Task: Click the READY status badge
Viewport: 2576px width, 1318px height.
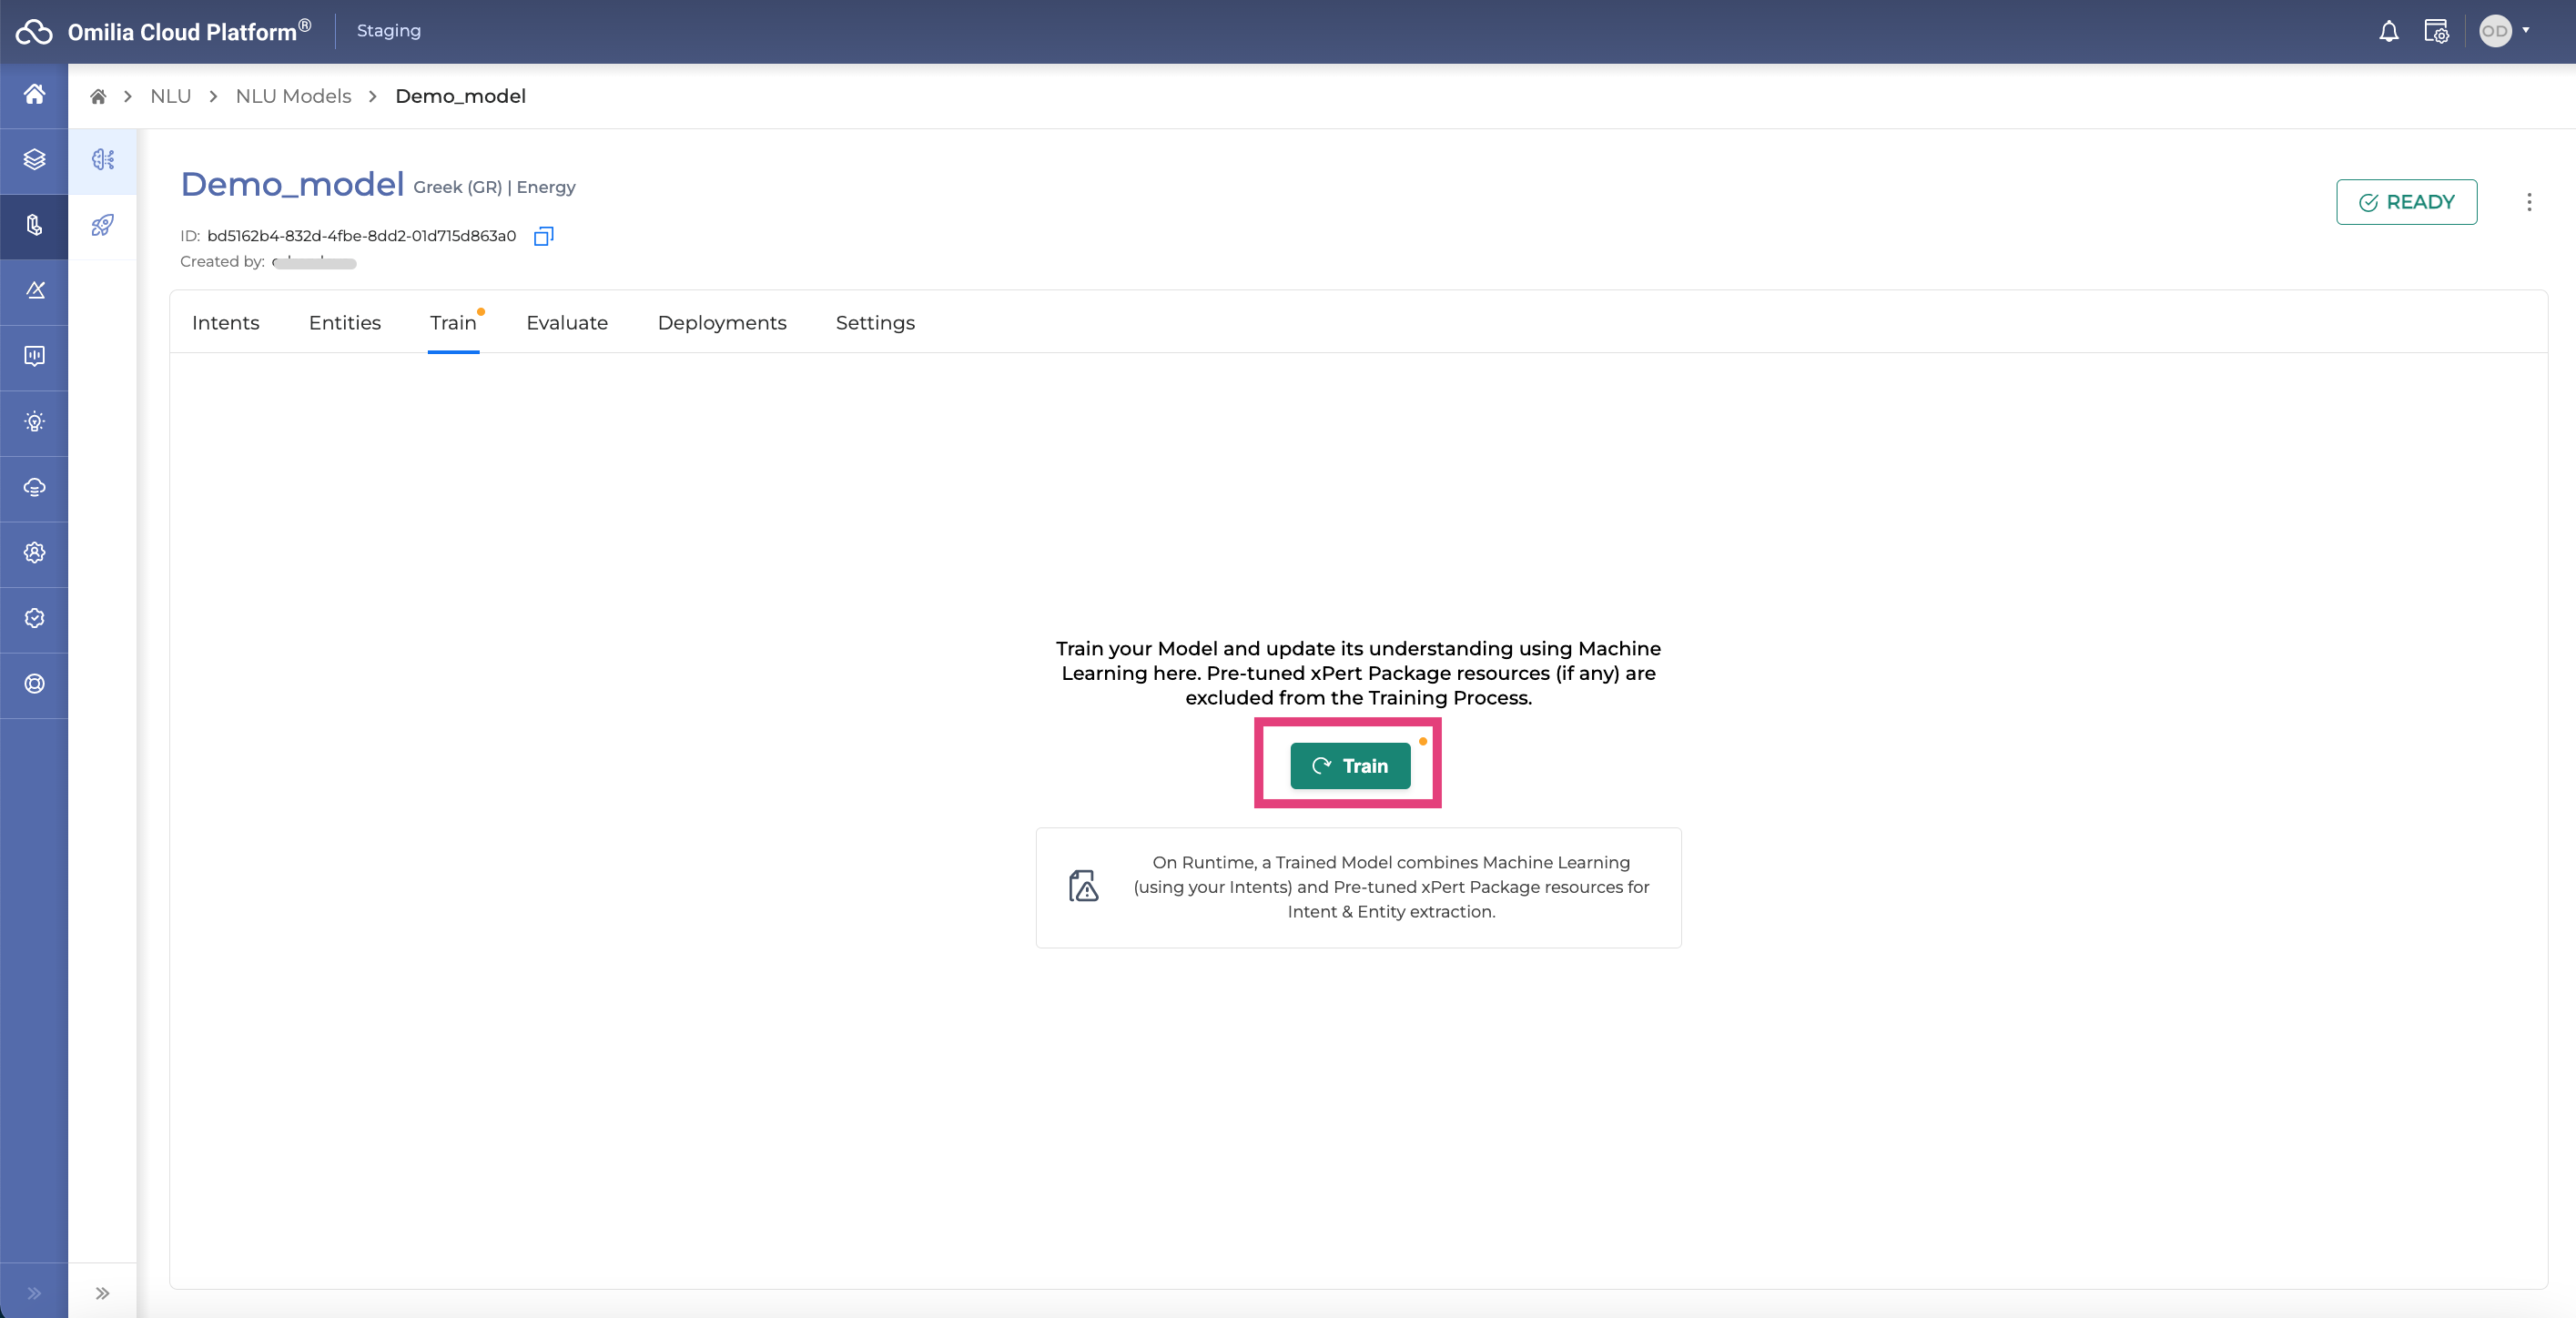Action: (2406, 202)
